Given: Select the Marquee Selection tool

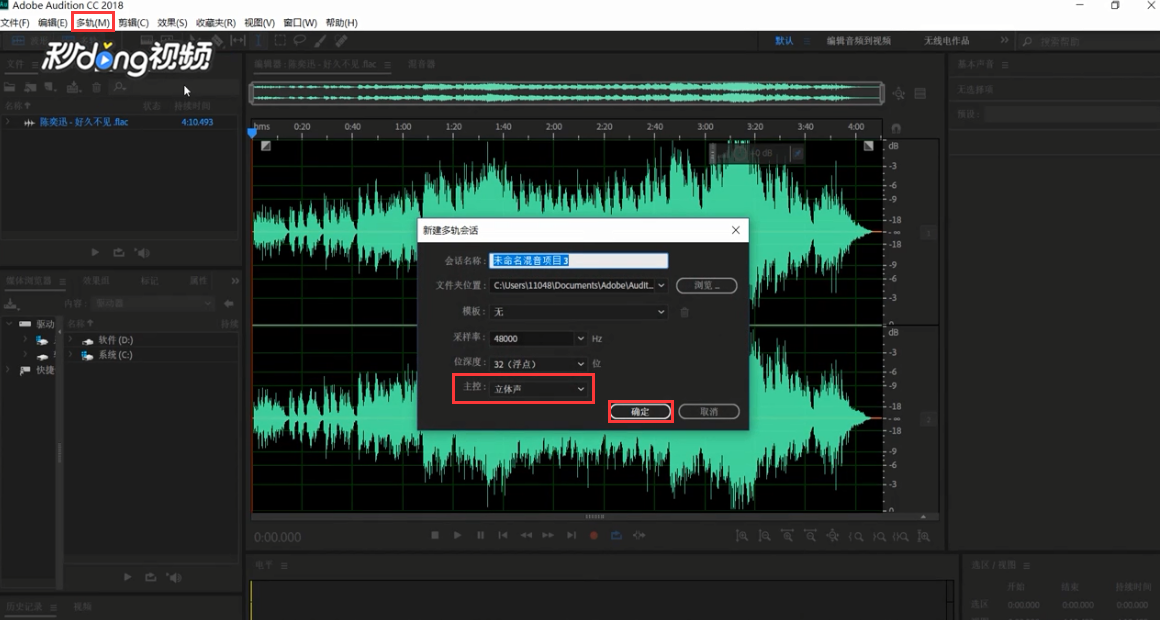Looking at the screenshot, I should click(280, 41).
